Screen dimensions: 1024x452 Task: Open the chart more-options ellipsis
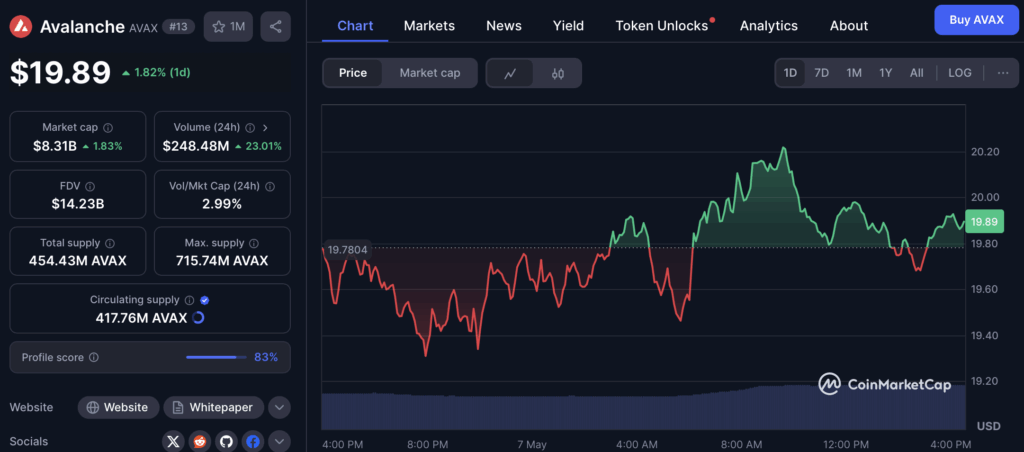pos(1003,73)
